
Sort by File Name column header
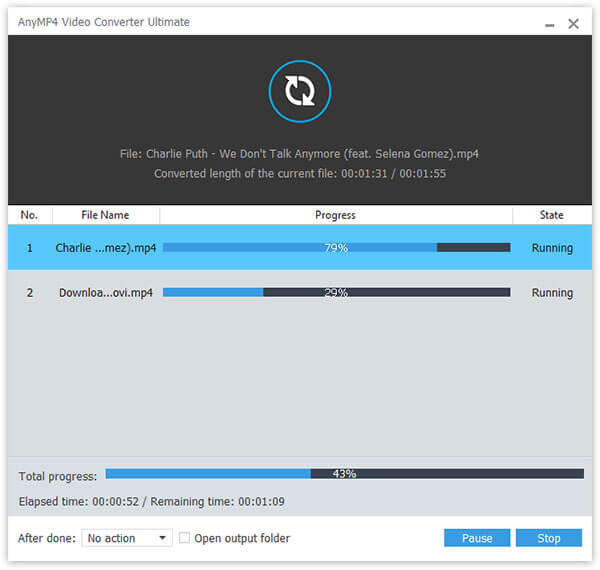click(106, 215)
